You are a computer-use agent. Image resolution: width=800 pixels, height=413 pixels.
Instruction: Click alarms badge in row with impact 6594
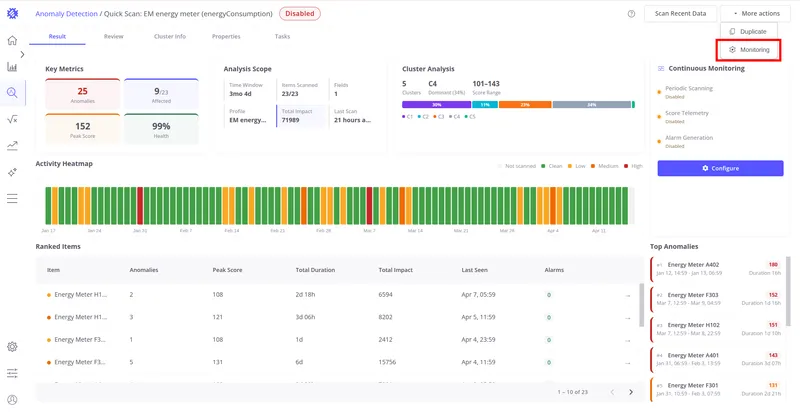click(549, 295)
